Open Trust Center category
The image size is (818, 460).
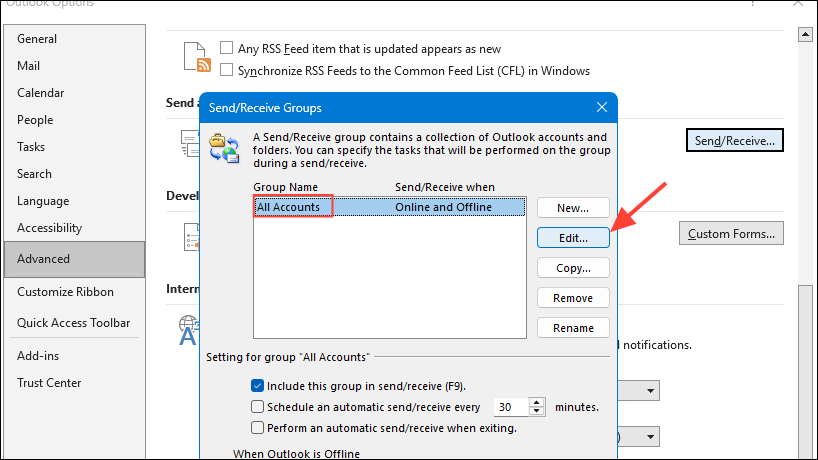[x=49, y=383]
